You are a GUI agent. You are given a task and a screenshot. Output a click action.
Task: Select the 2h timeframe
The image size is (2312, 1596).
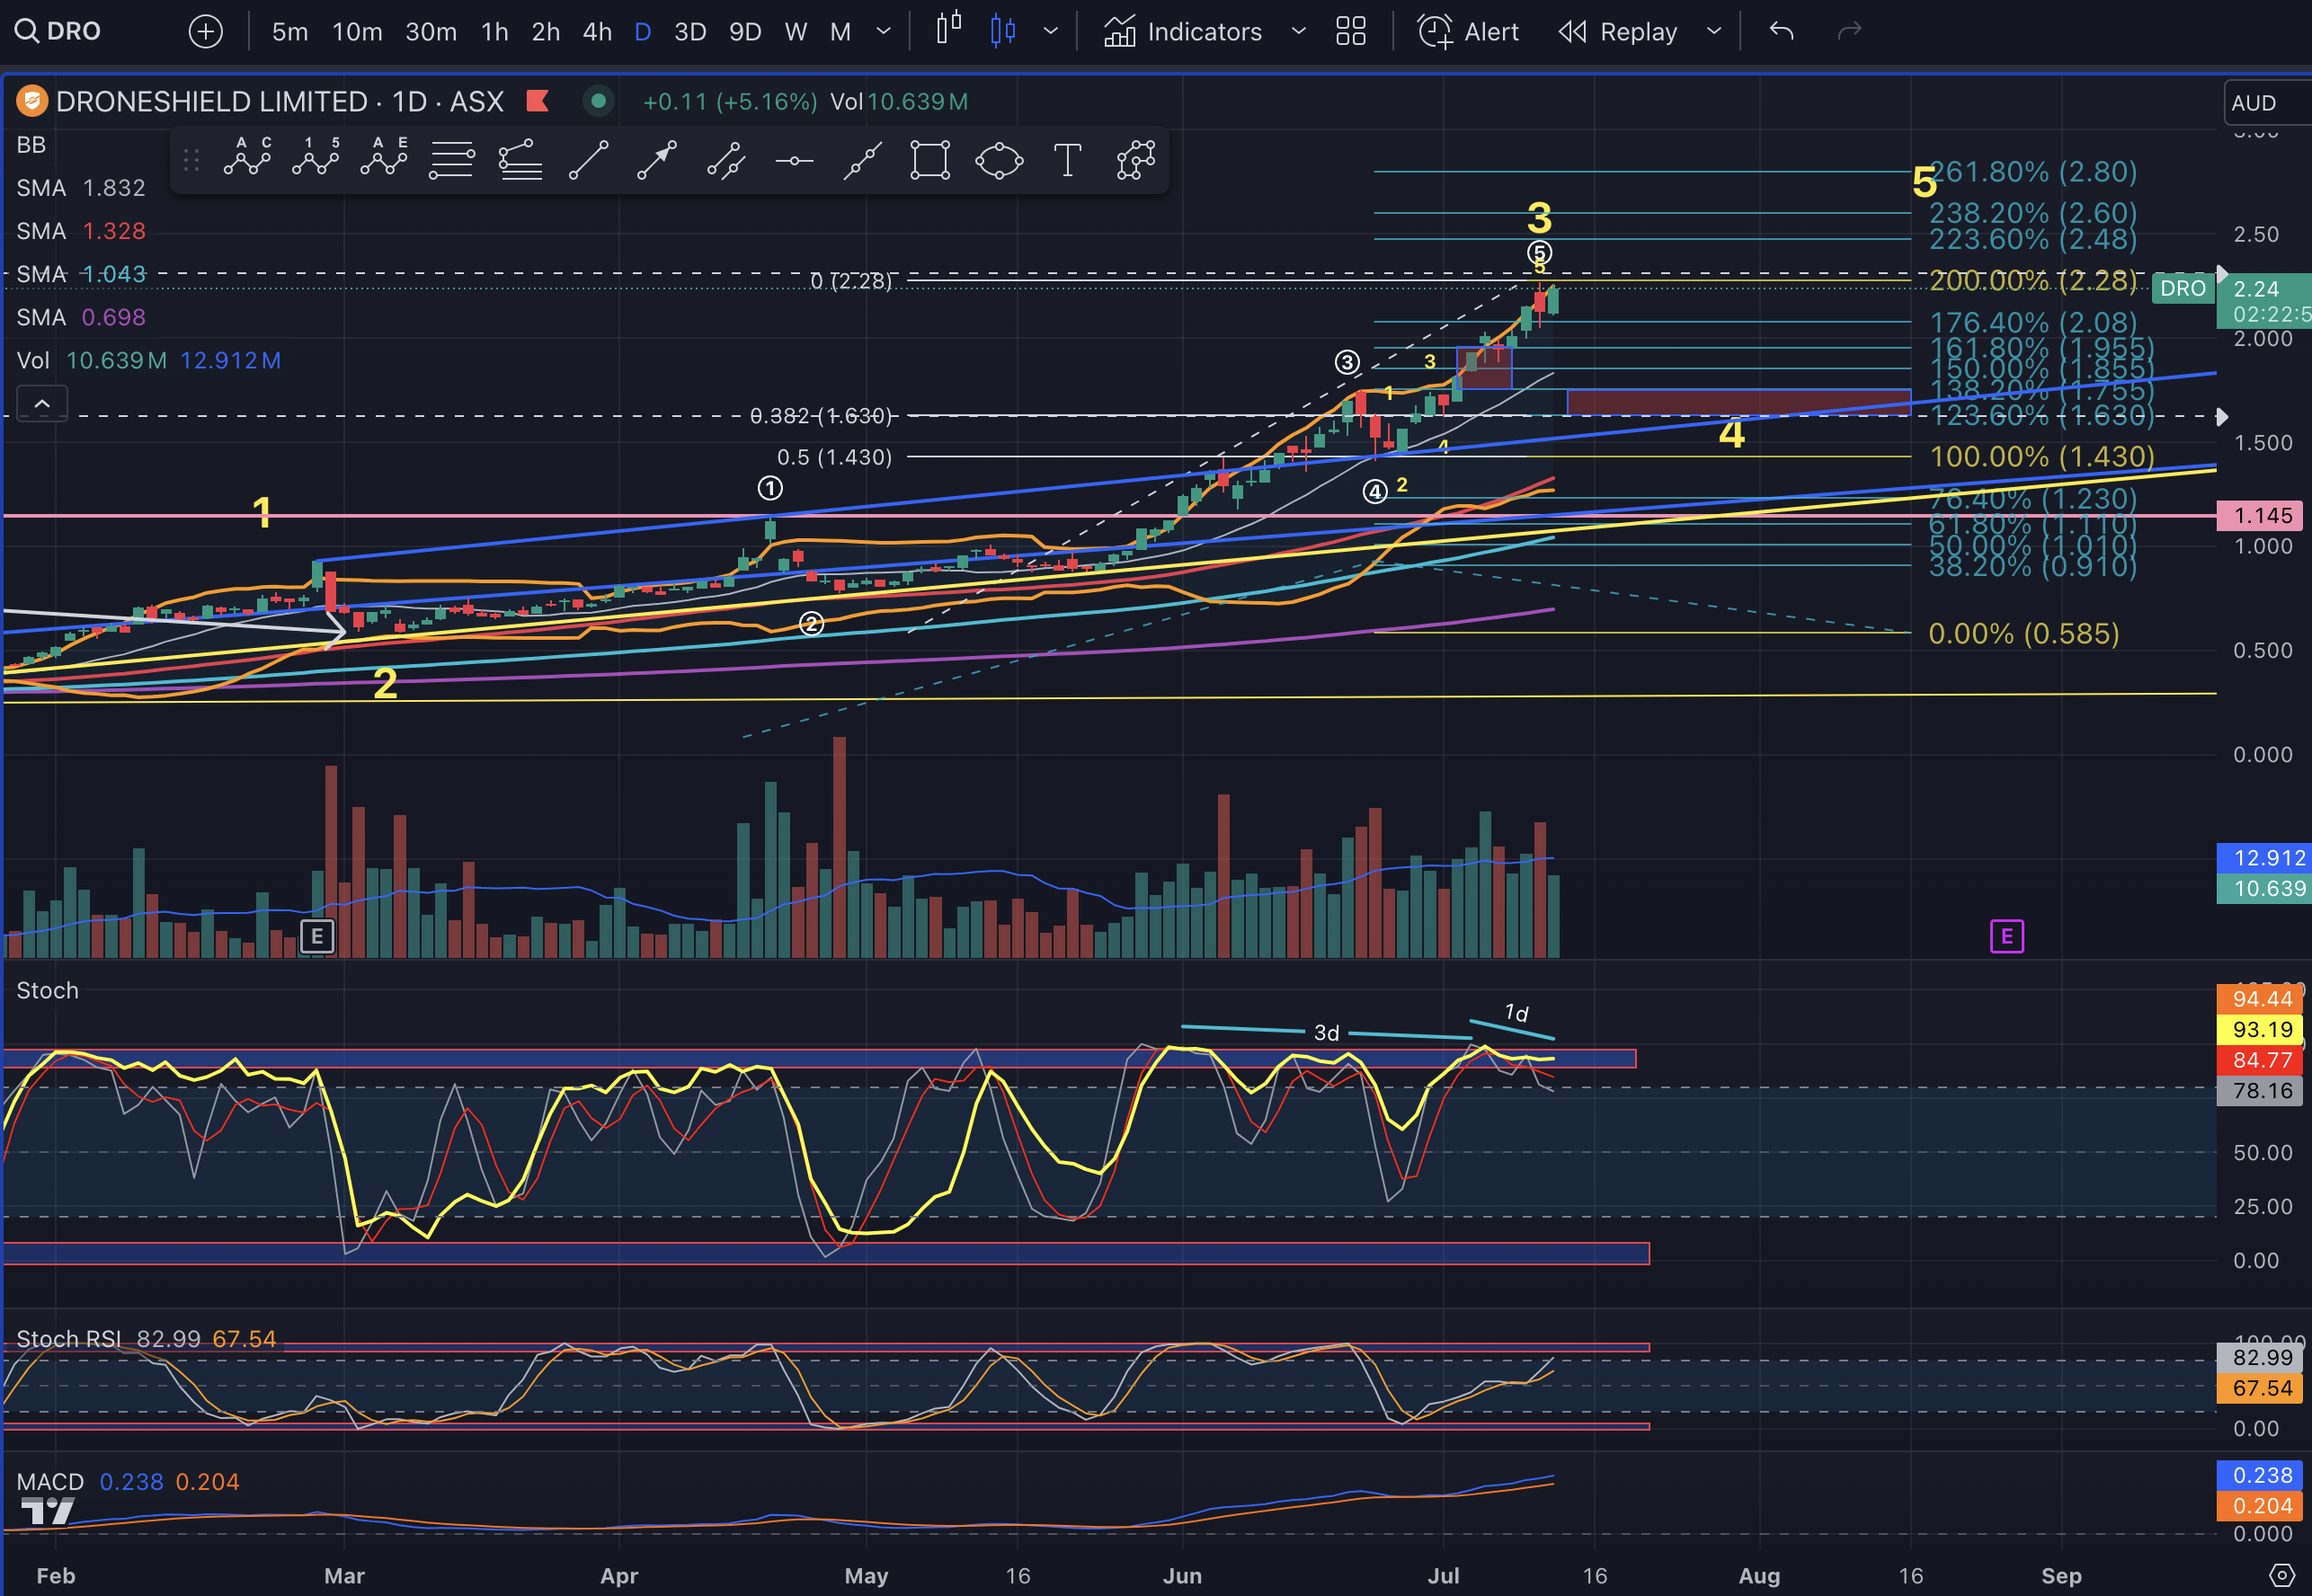tap(546, 31)
